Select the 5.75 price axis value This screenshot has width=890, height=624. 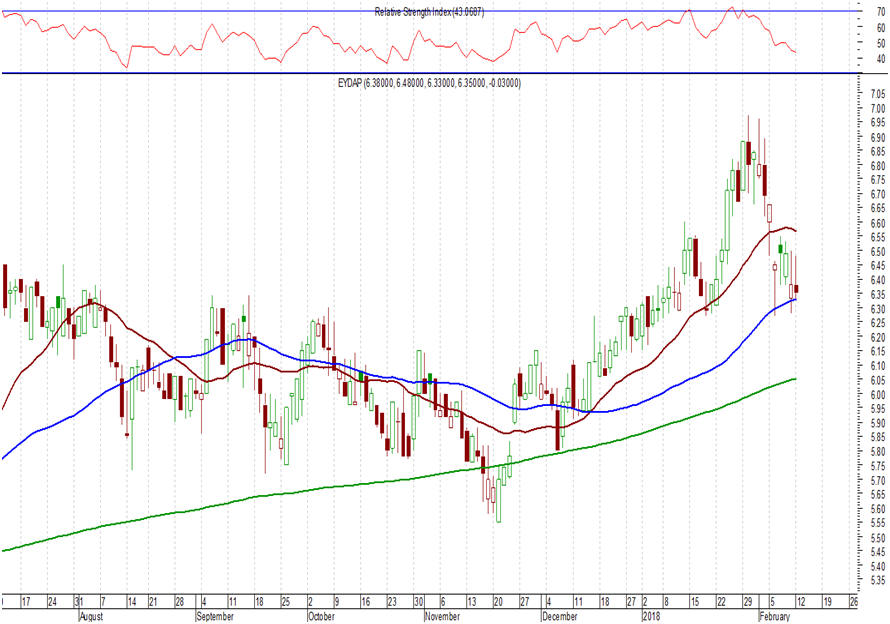(x=878, y=466)
